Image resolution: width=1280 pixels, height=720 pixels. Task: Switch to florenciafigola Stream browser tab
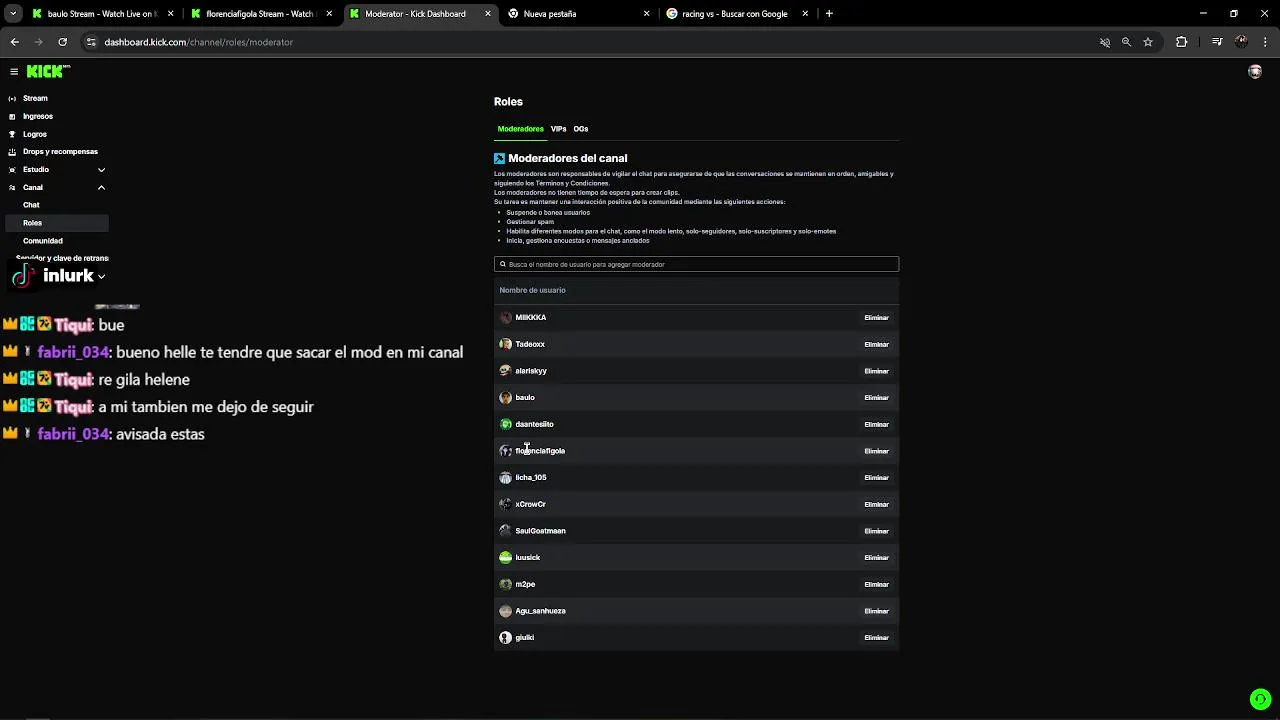point(262,14)
